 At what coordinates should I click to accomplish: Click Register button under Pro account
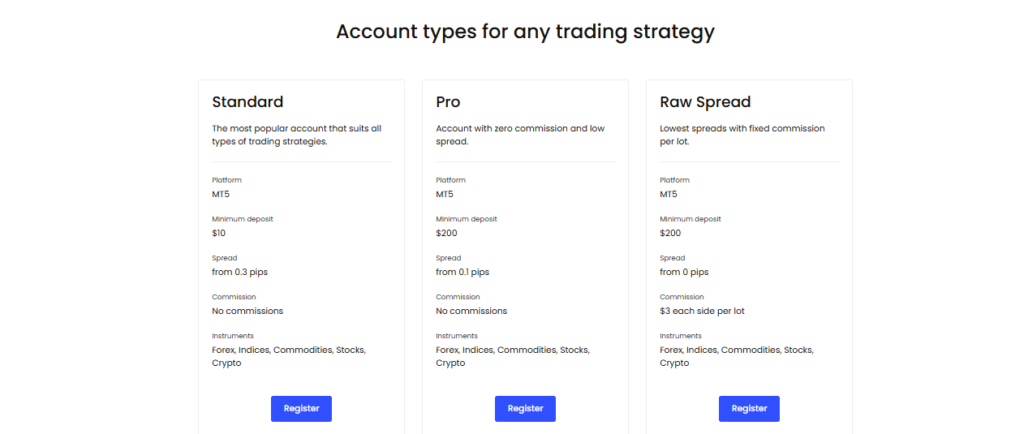[525, 408]
